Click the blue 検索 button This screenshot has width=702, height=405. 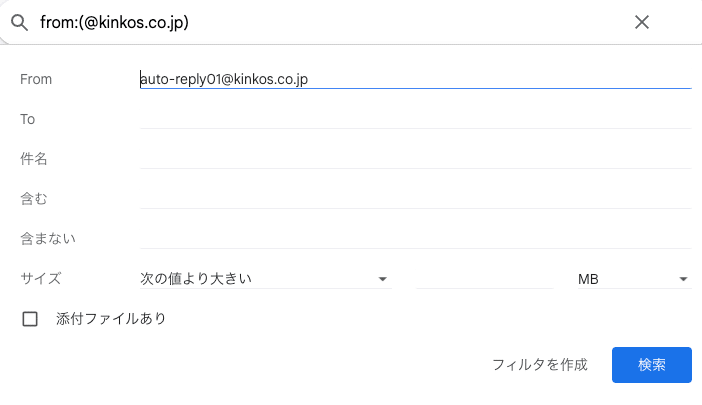(652, 365)
